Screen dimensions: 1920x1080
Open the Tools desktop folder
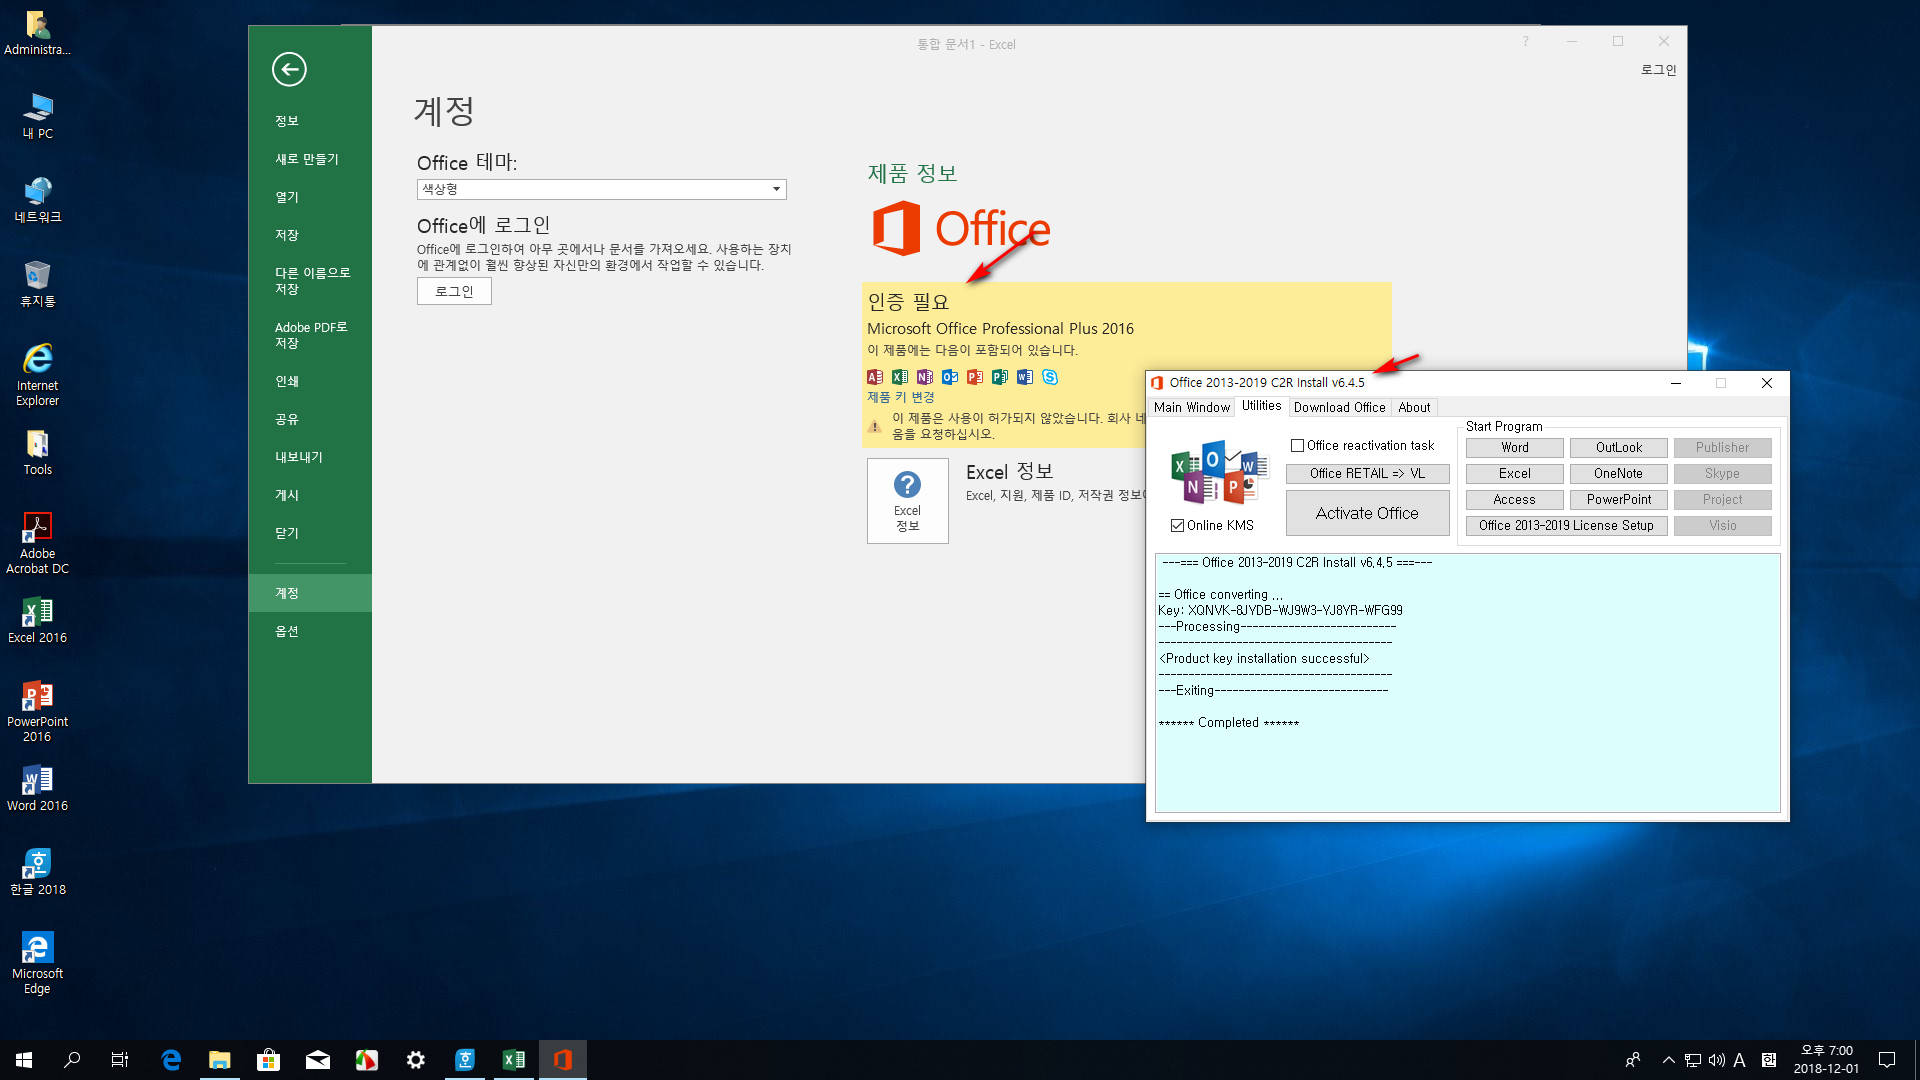click(37, 453)
